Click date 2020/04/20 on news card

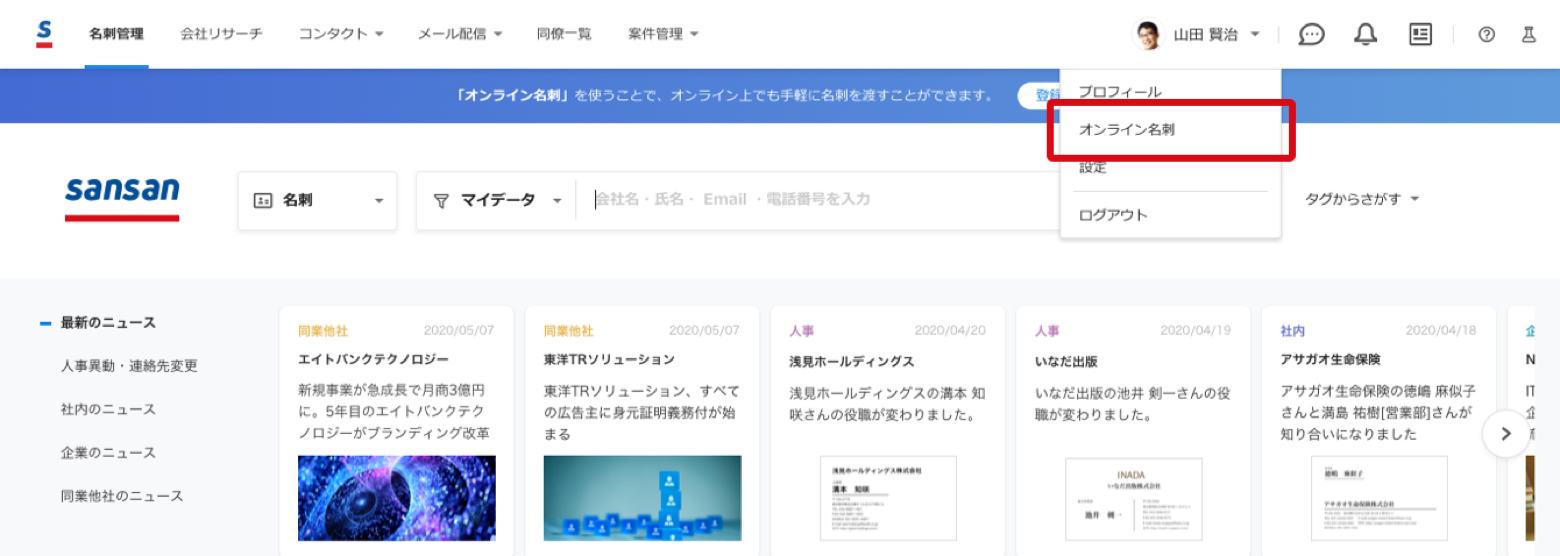[x=950, y=331]
